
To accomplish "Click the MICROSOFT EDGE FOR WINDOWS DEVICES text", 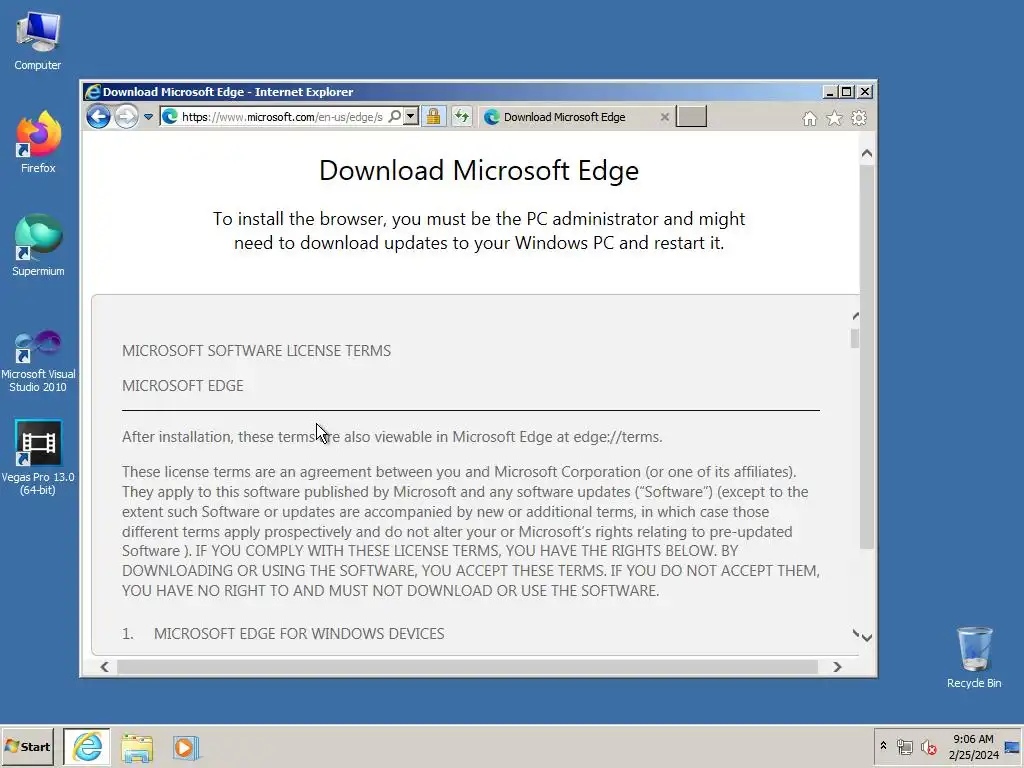I will coord(299,633).
